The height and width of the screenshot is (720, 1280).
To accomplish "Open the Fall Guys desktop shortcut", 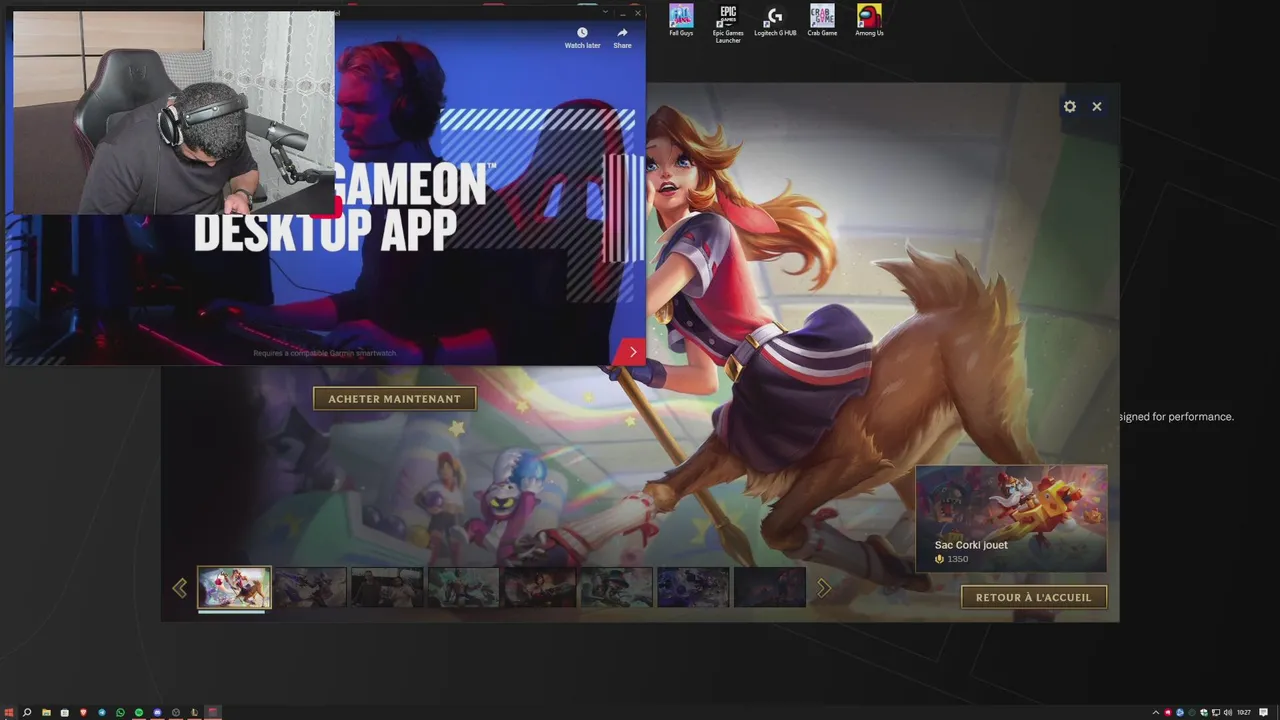I will (x=681, y=21).
